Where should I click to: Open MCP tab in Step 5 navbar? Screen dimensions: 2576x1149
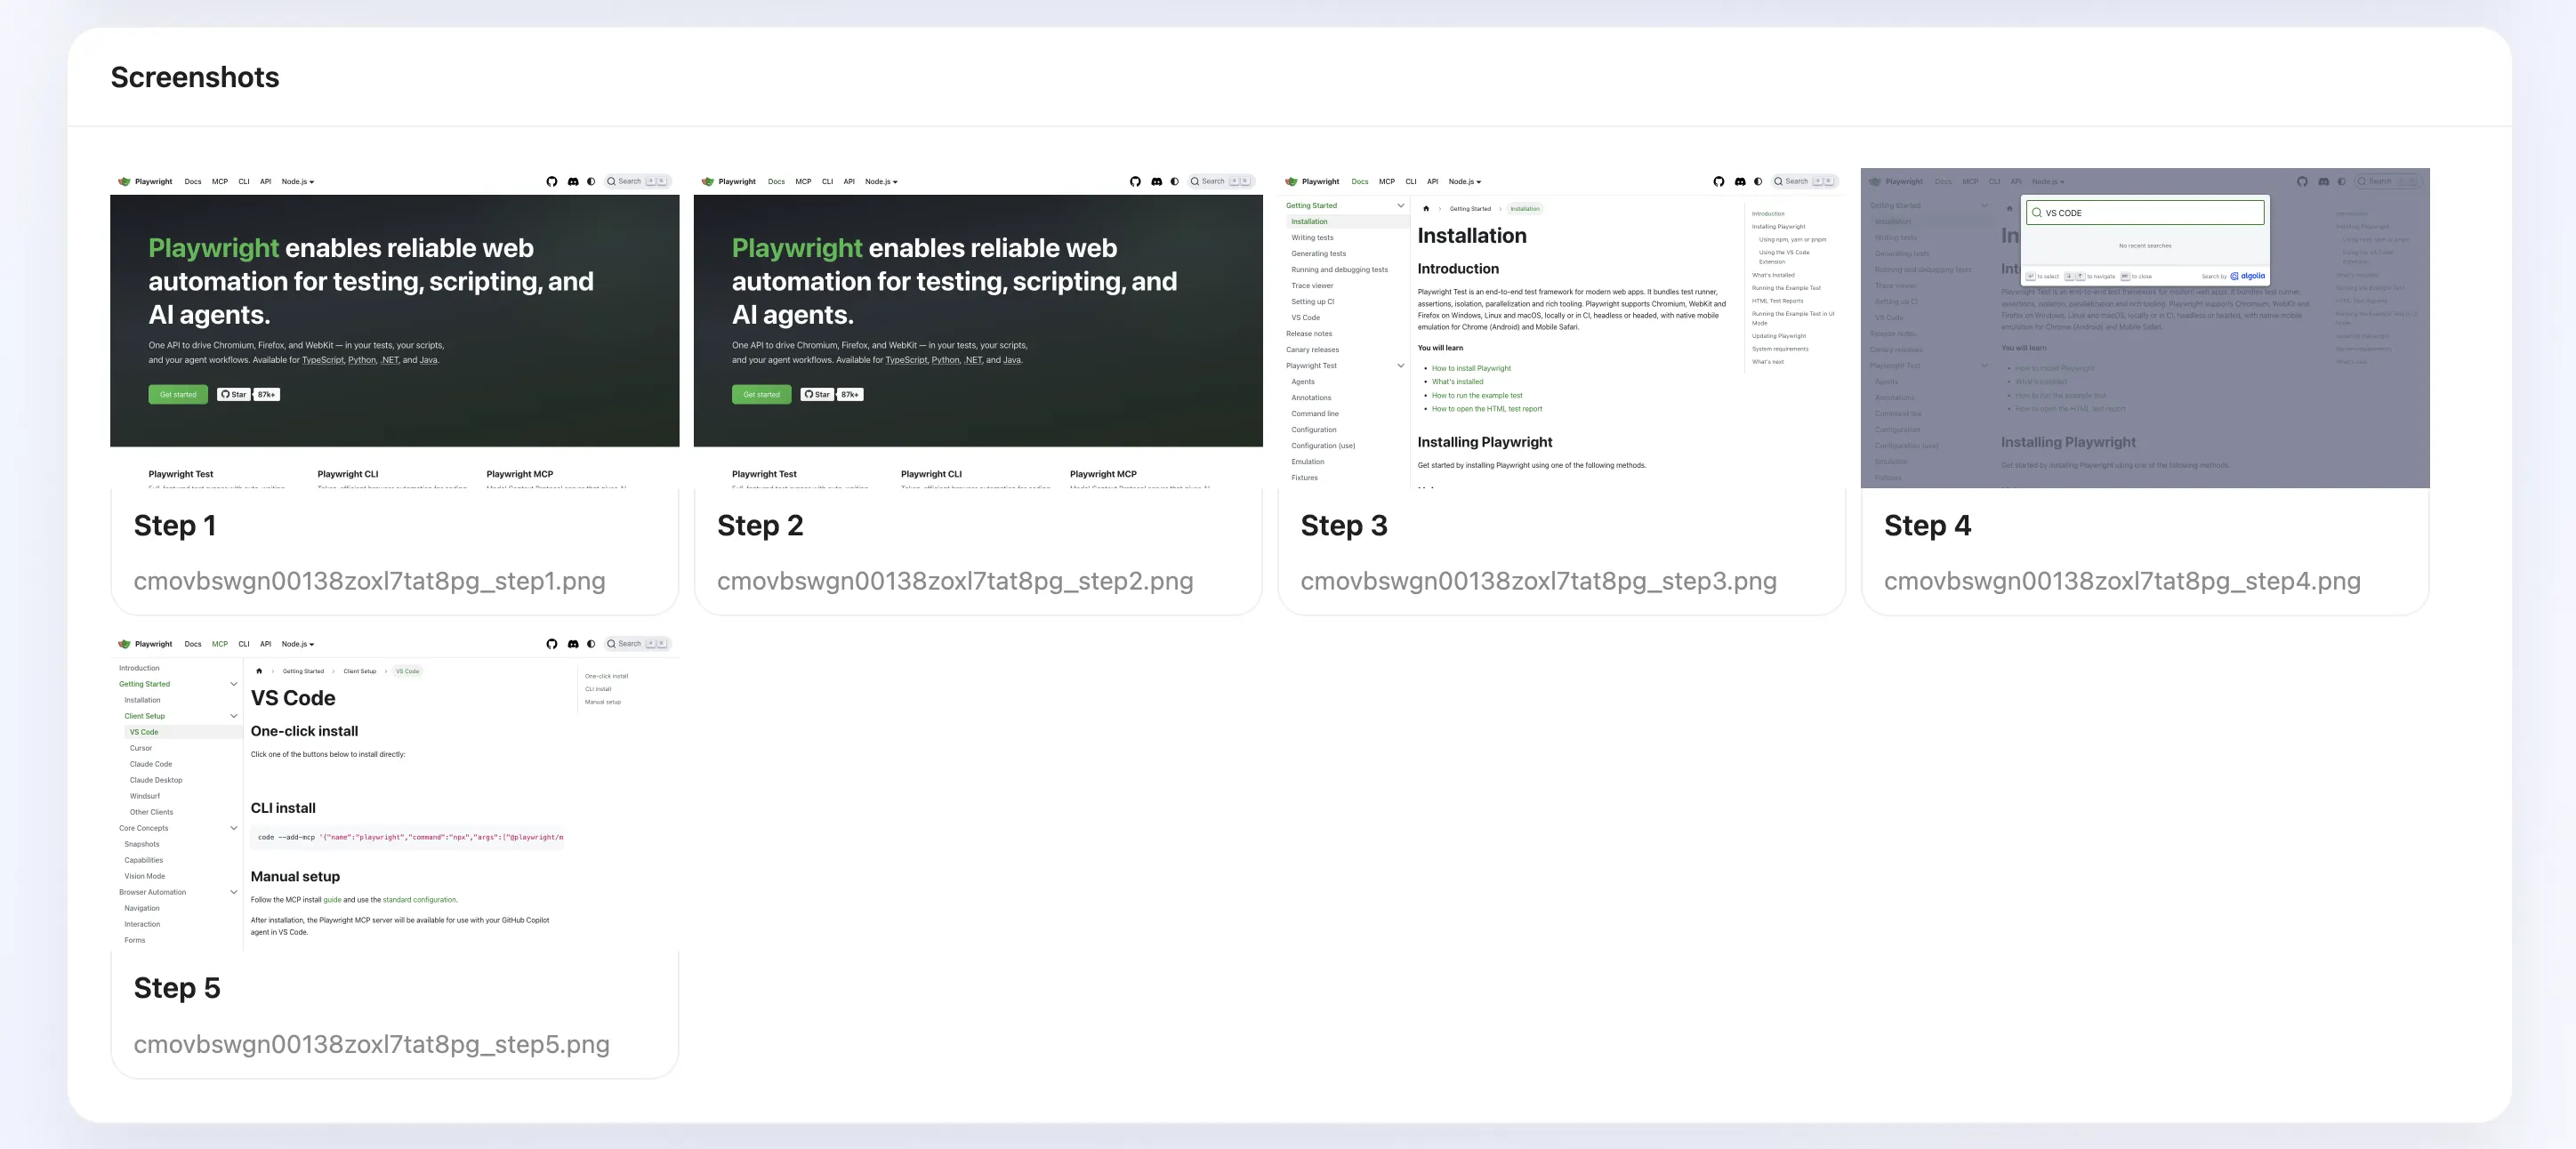pyautogui.click(x=220, y=644)
